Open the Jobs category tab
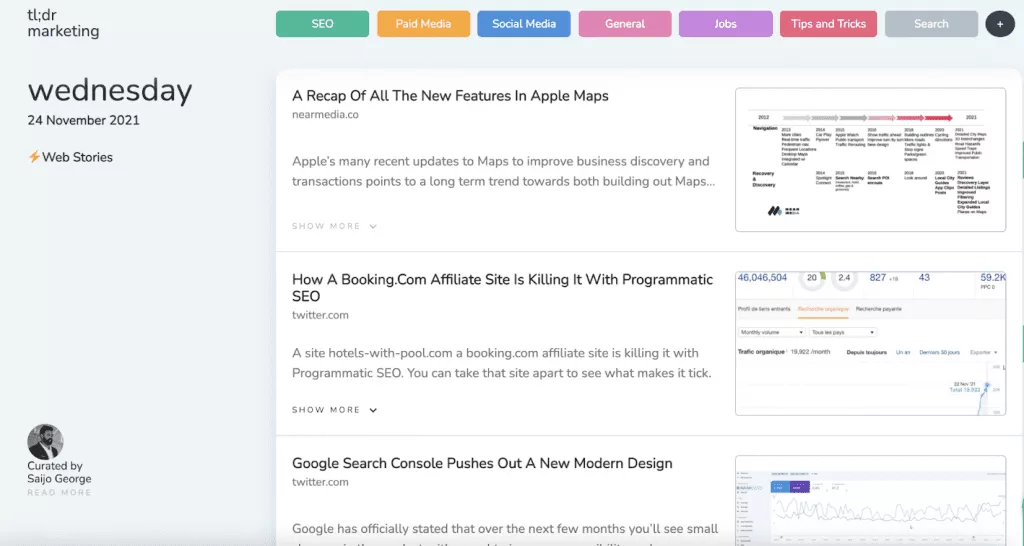Viewport: 1024px width, 546px height. [726, 24]
